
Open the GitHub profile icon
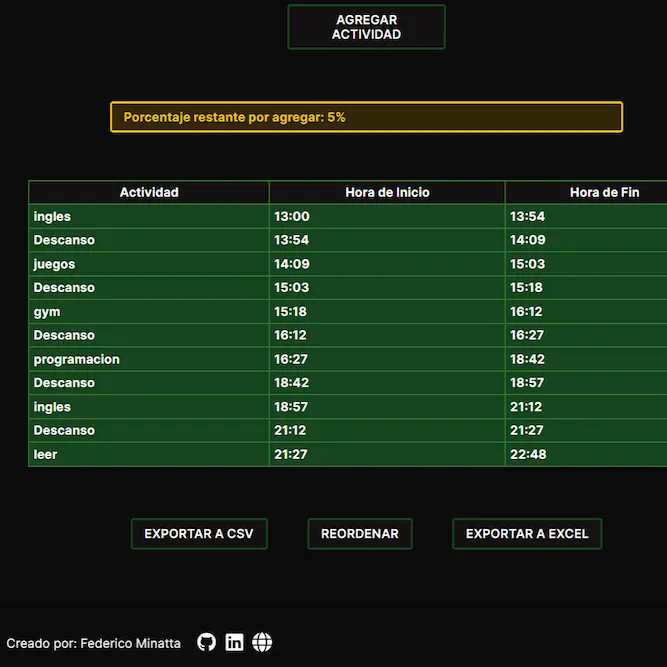pos(206,642)
